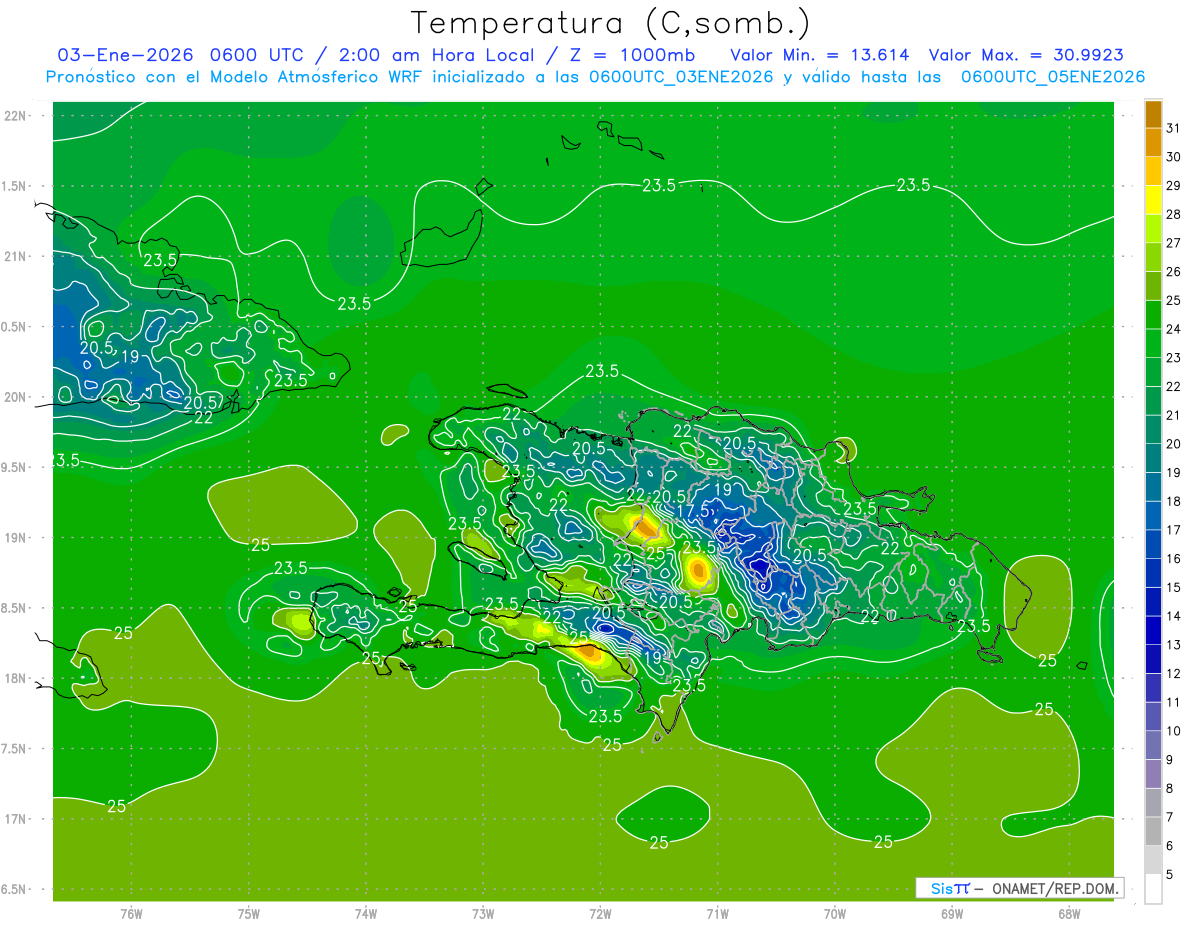This screenshot has height=927, width=1200.
Task: Click the 72W longitude axis label
Action: click(x=600, y=913)
